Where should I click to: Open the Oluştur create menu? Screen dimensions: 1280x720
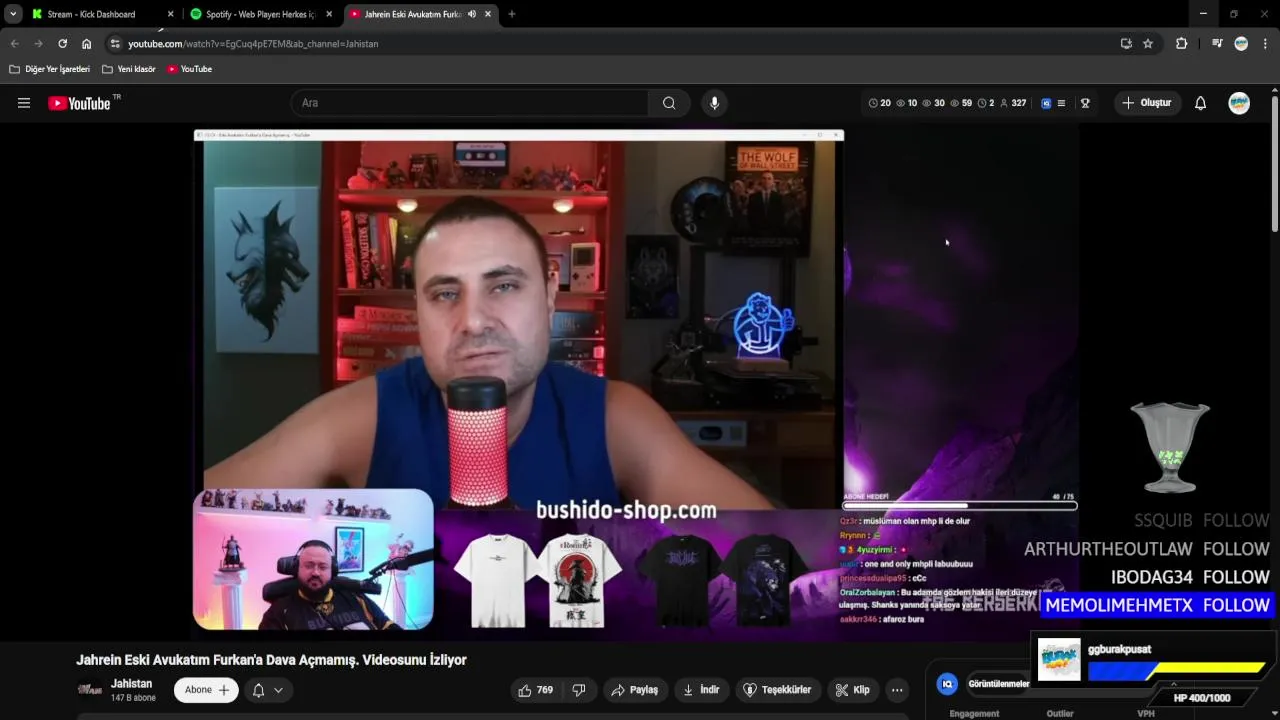[1147, 103]
